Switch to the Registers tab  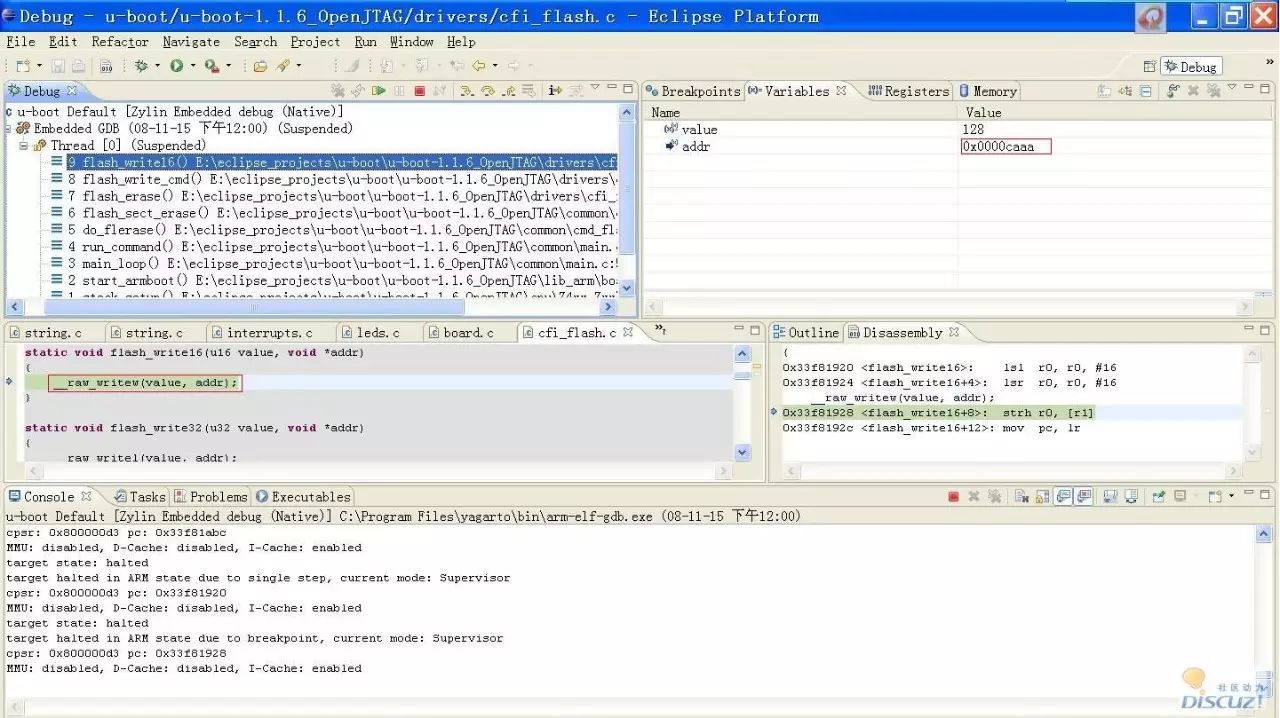pyautogui.click(x=908, y=91)
